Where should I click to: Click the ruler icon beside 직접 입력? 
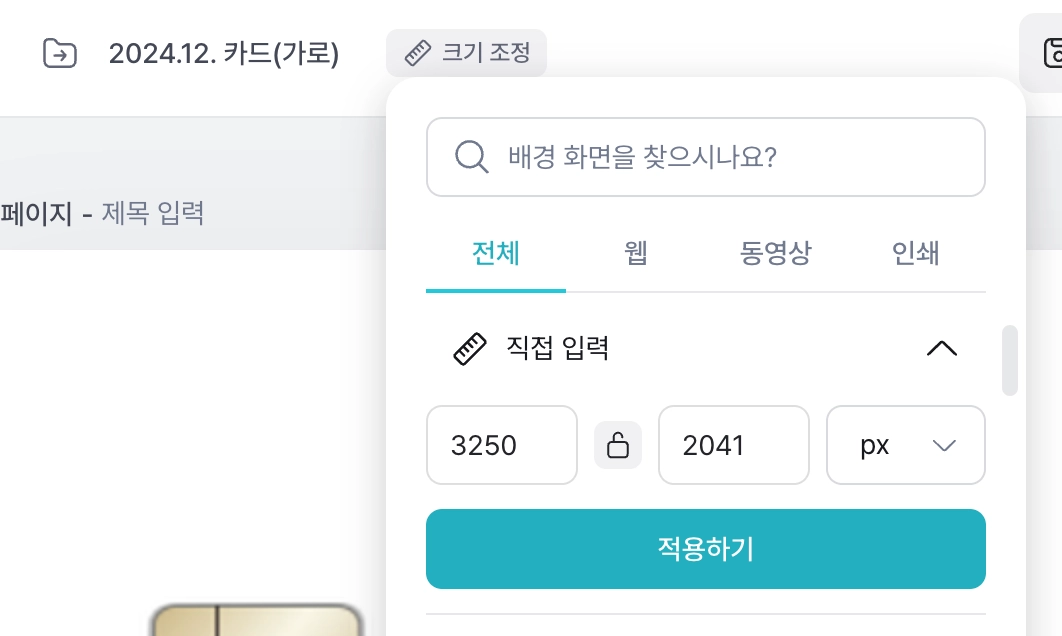470,349
